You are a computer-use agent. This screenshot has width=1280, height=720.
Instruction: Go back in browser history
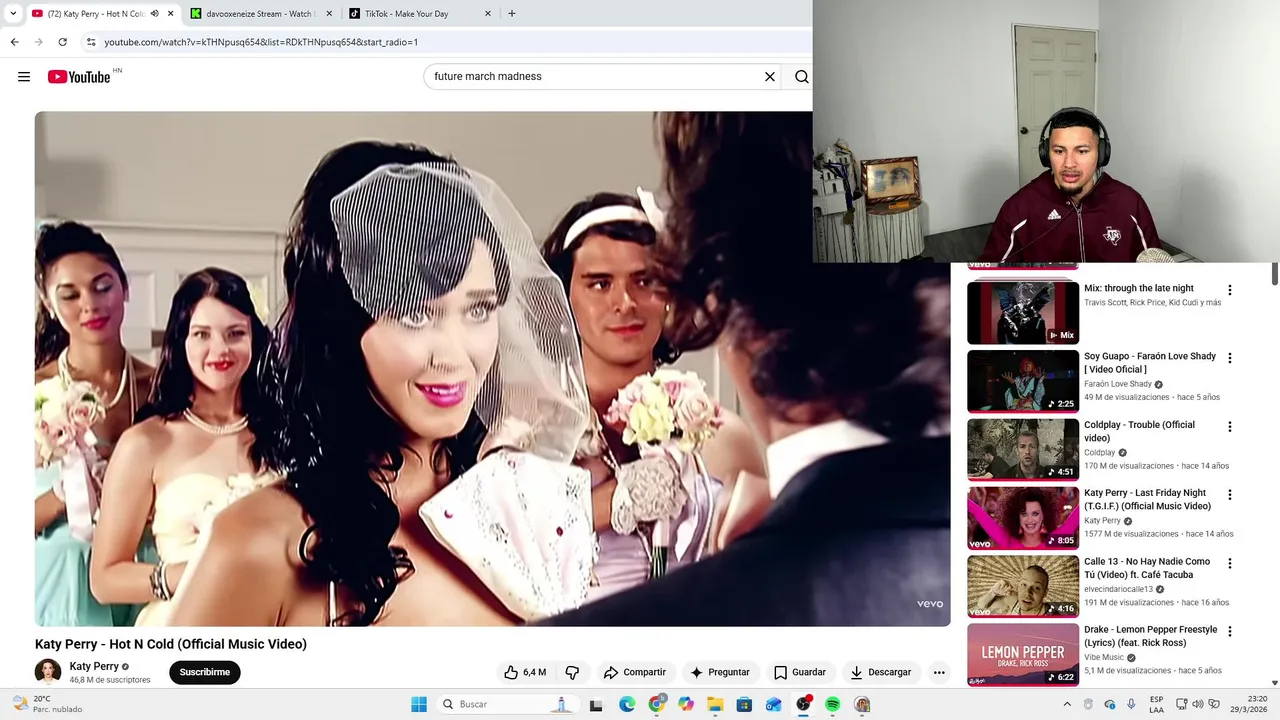click(x=14, y=42)
